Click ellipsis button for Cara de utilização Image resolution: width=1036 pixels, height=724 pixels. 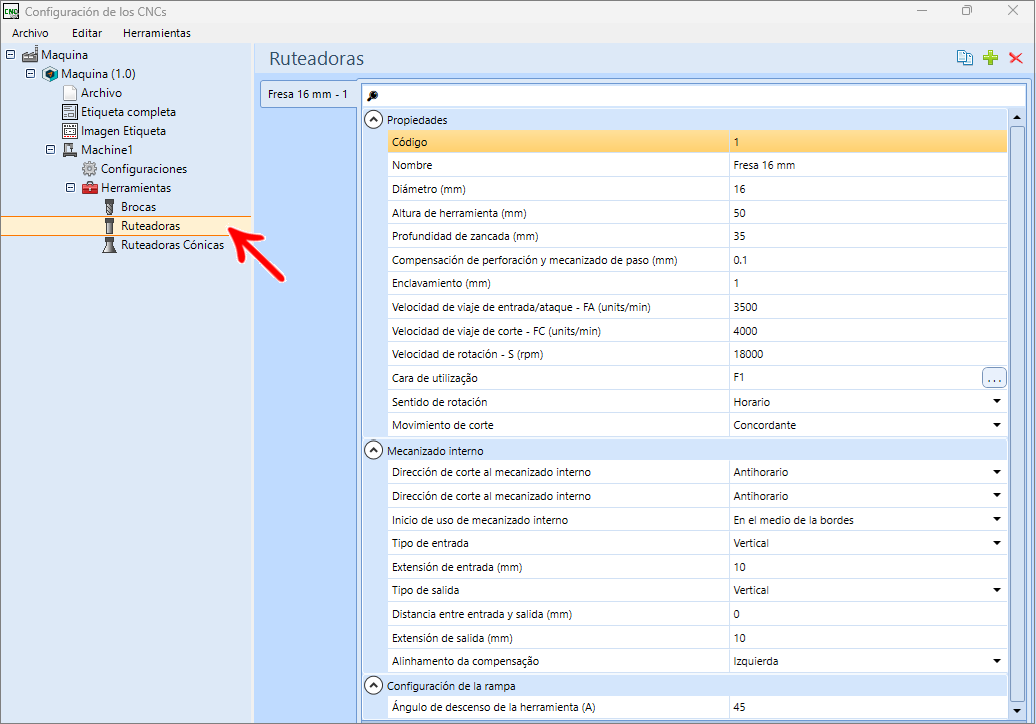tap(994, 378)
